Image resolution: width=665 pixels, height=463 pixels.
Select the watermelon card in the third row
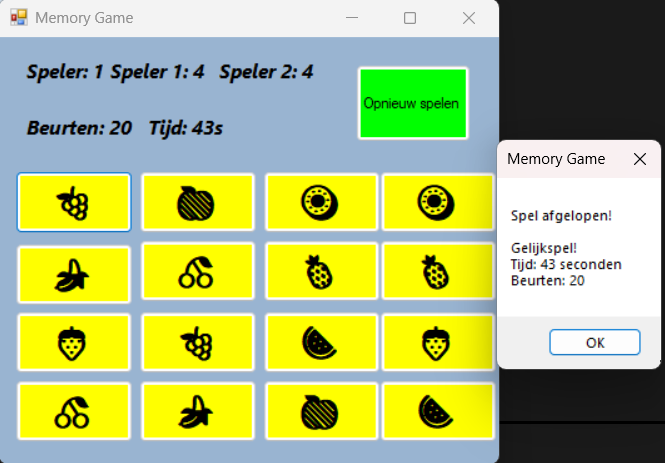pos(321,343)
